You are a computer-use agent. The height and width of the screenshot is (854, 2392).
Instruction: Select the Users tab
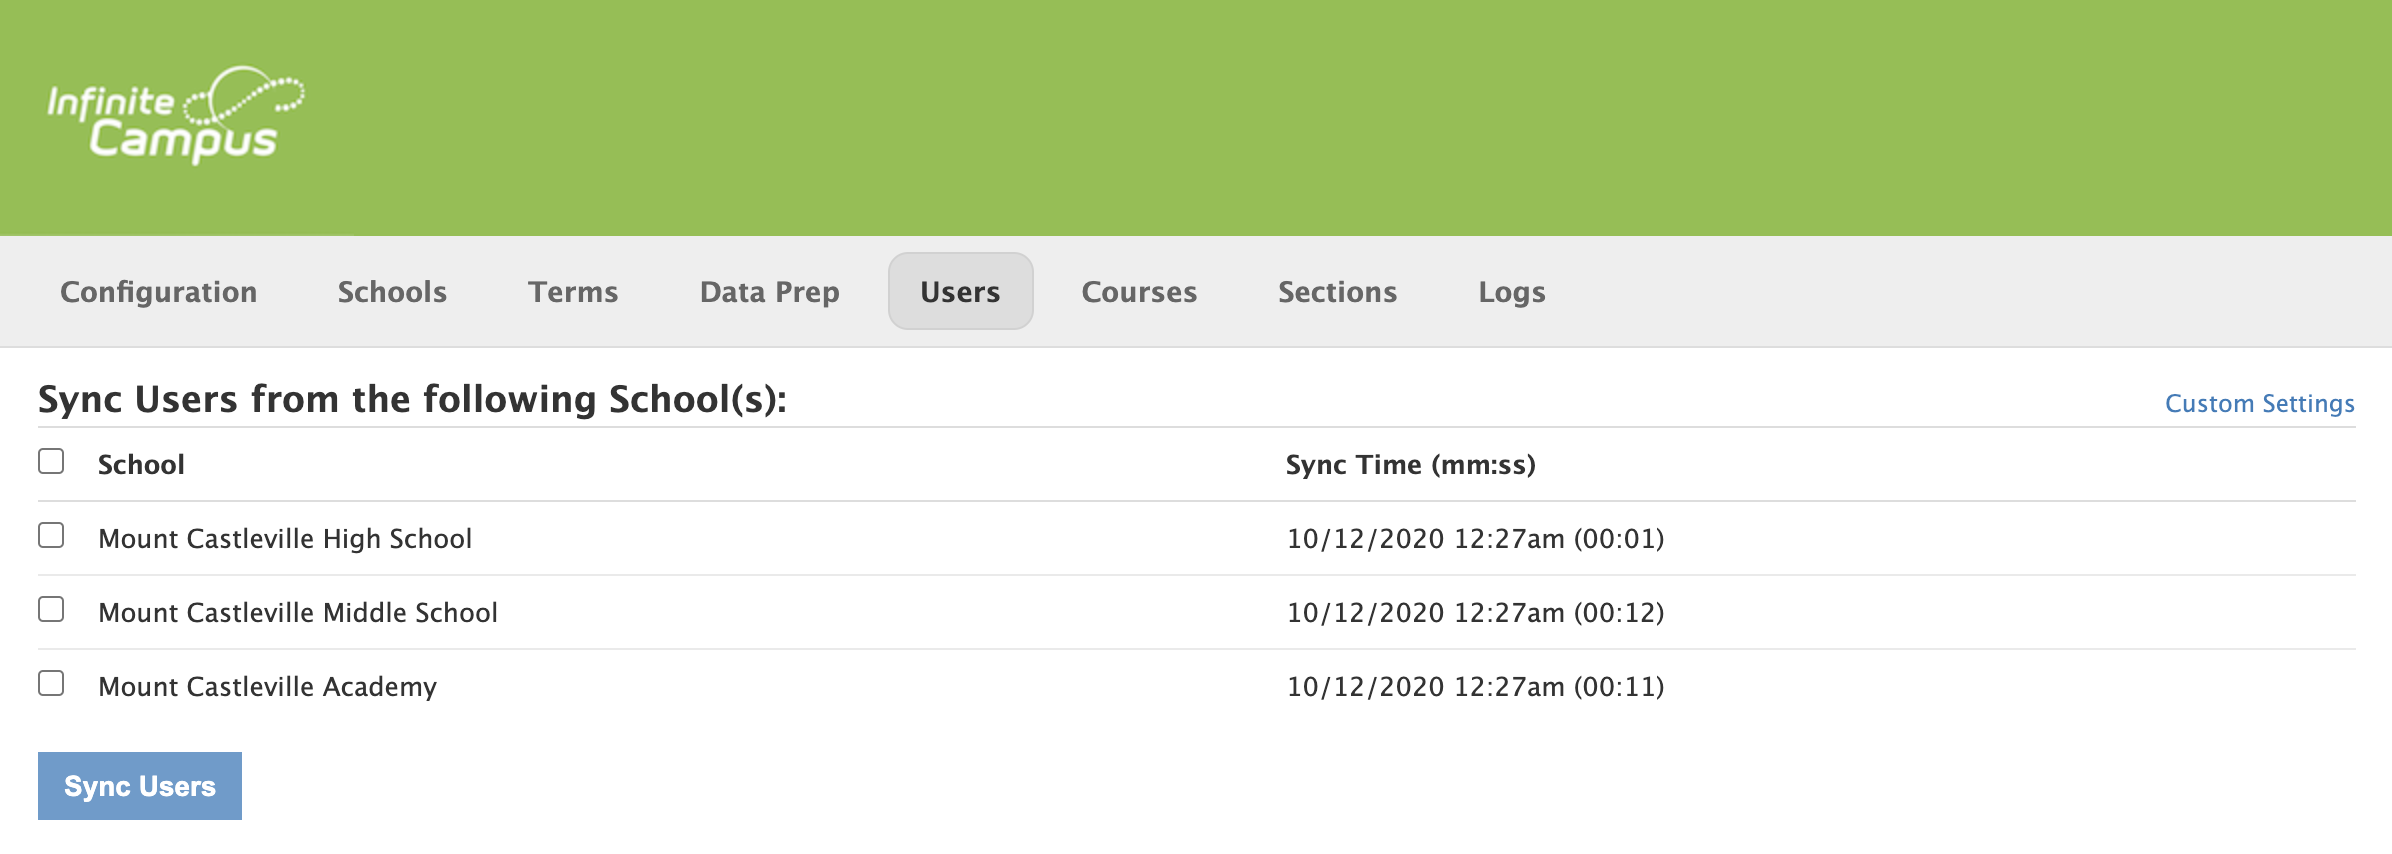coord(960,292)
